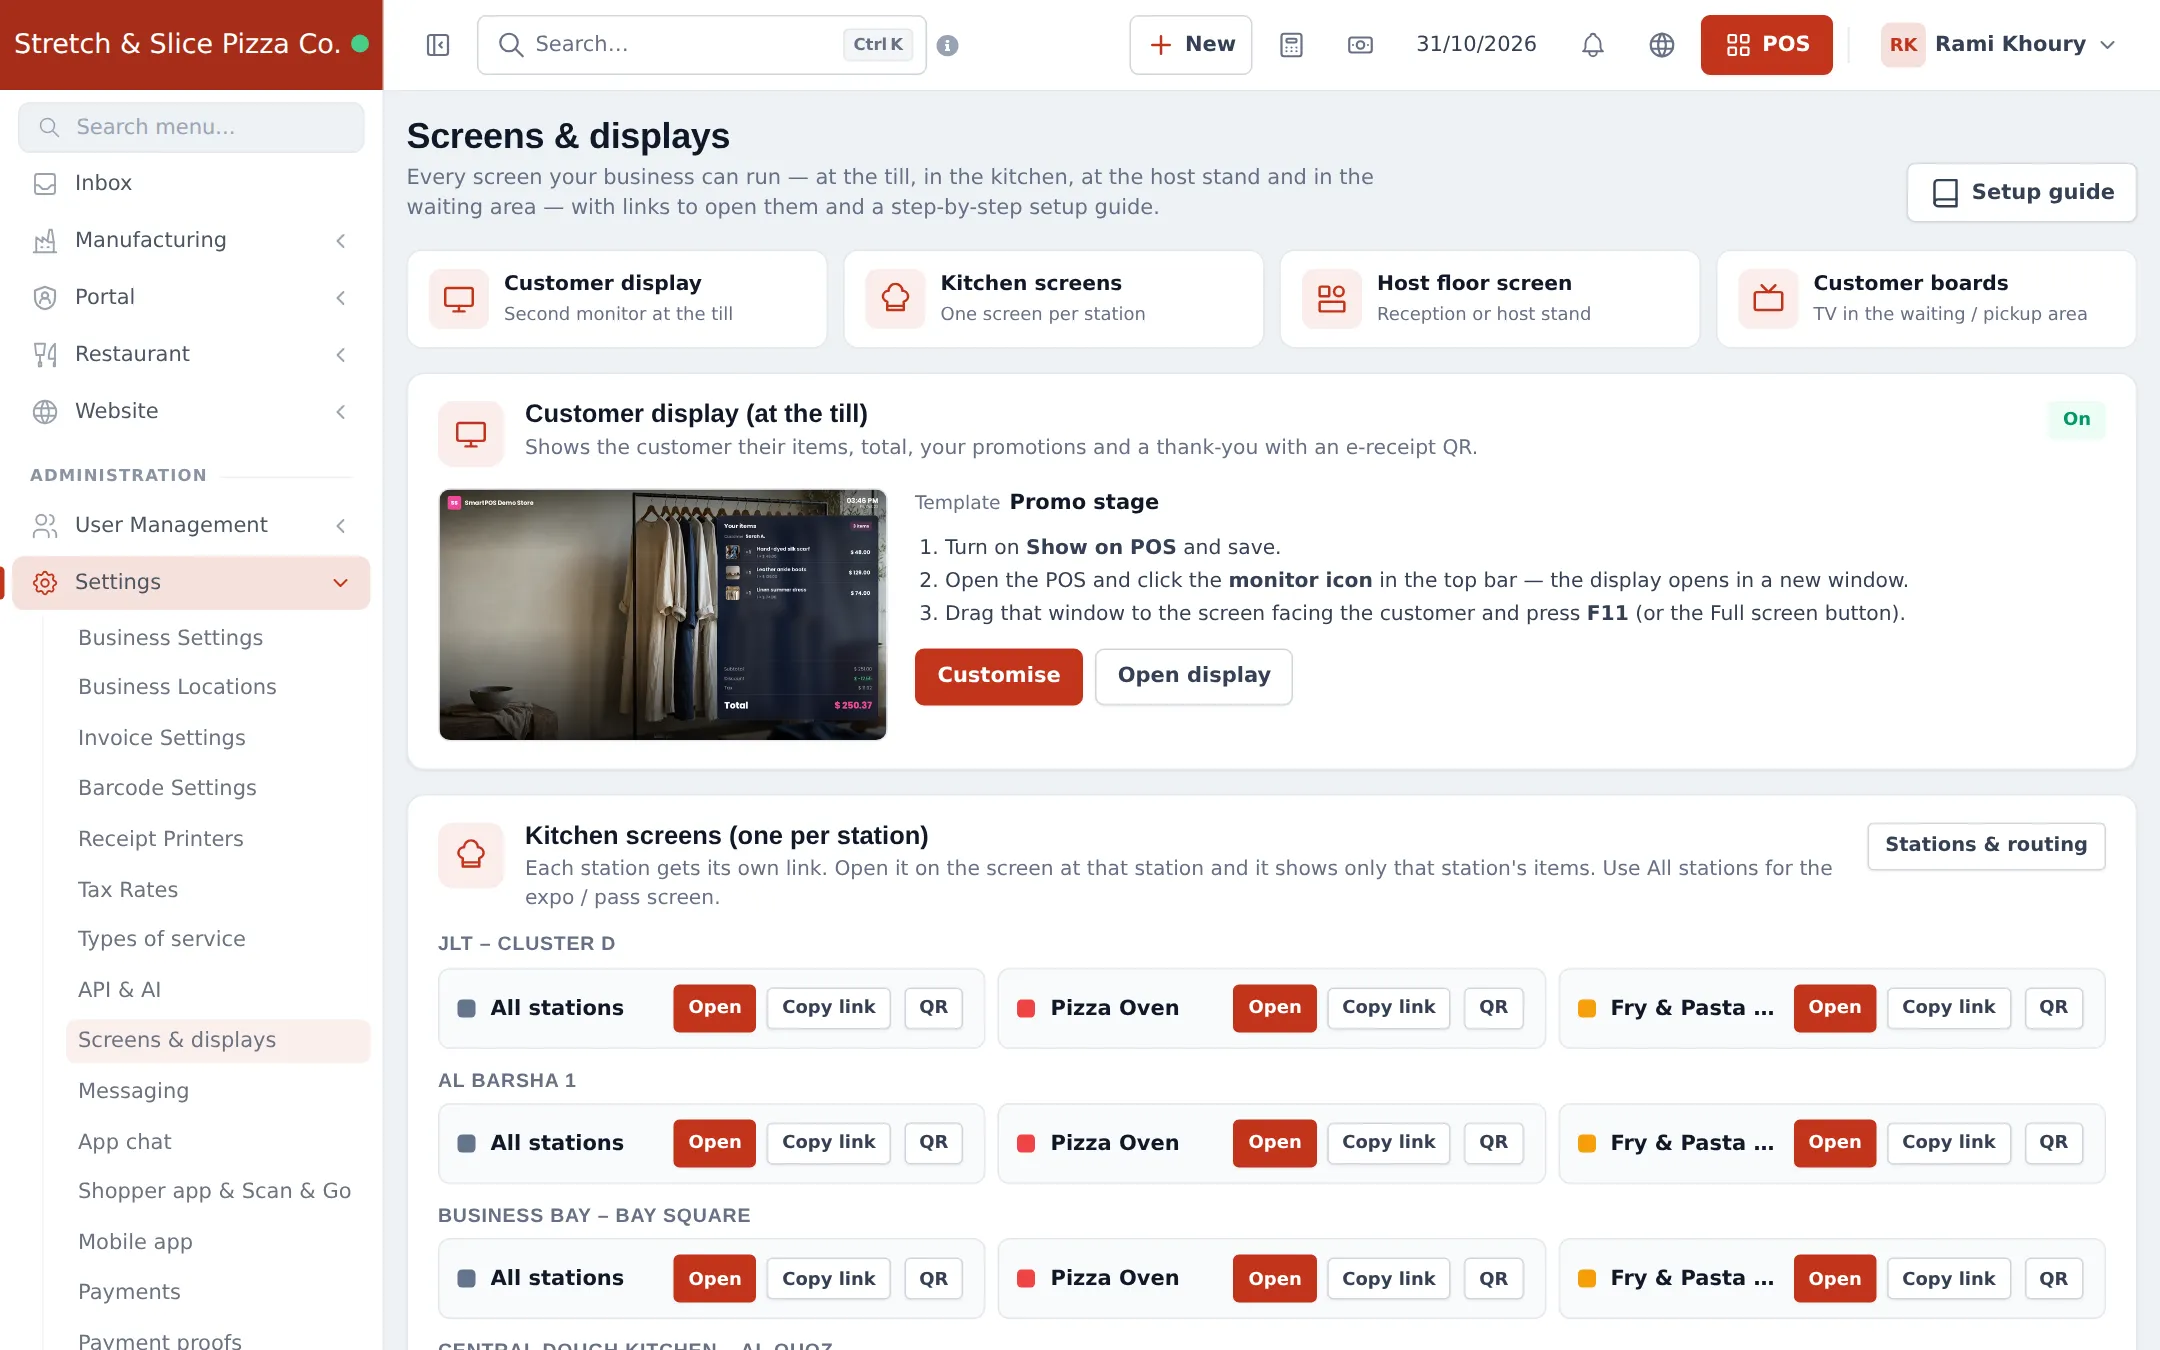Expand the Website menu chevron
The height and width of the screenshot is (1350, 2160).
click(x=341, y=411)
